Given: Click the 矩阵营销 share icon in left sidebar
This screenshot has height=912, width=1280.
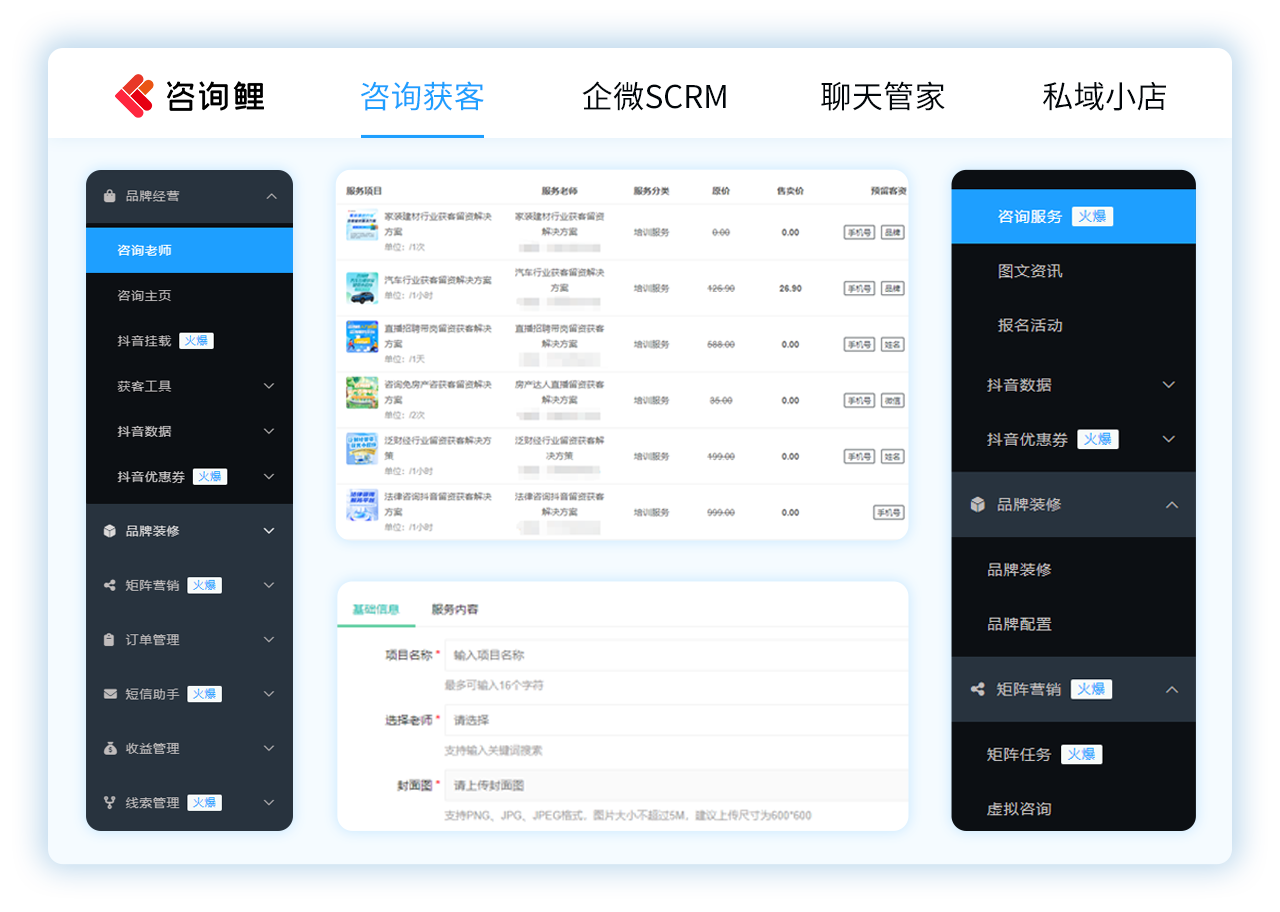Looking at the screenshot, I should point(110,585).
